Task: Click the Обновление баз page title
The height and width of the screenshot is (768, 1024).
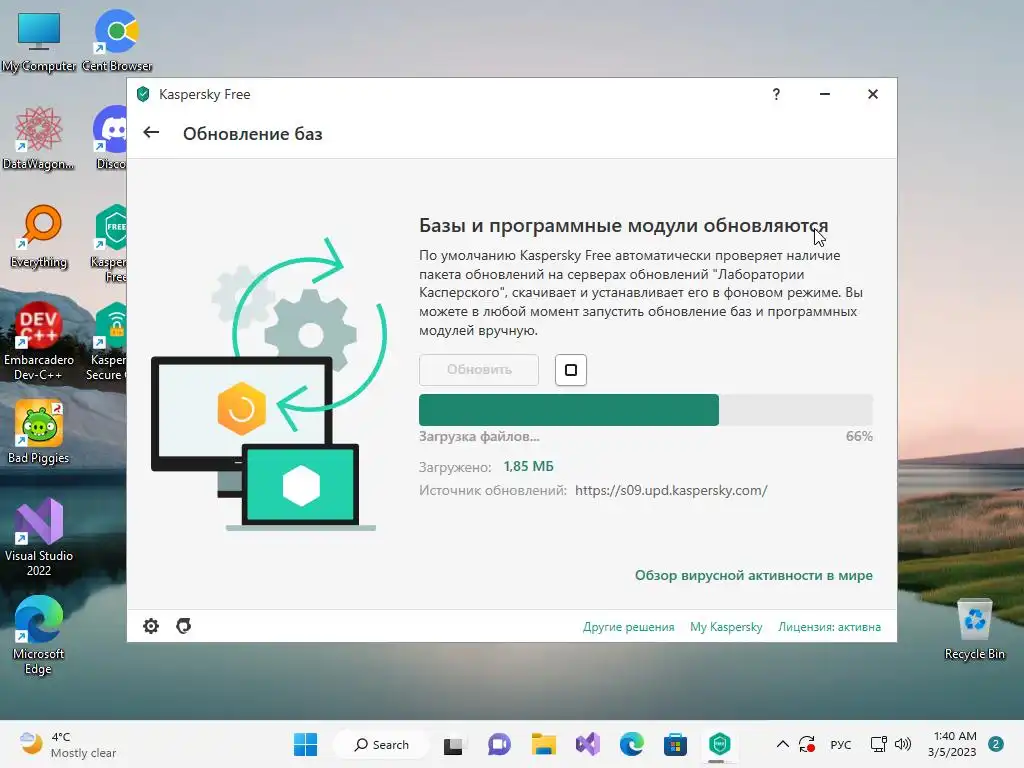Action: pos(253,134)
